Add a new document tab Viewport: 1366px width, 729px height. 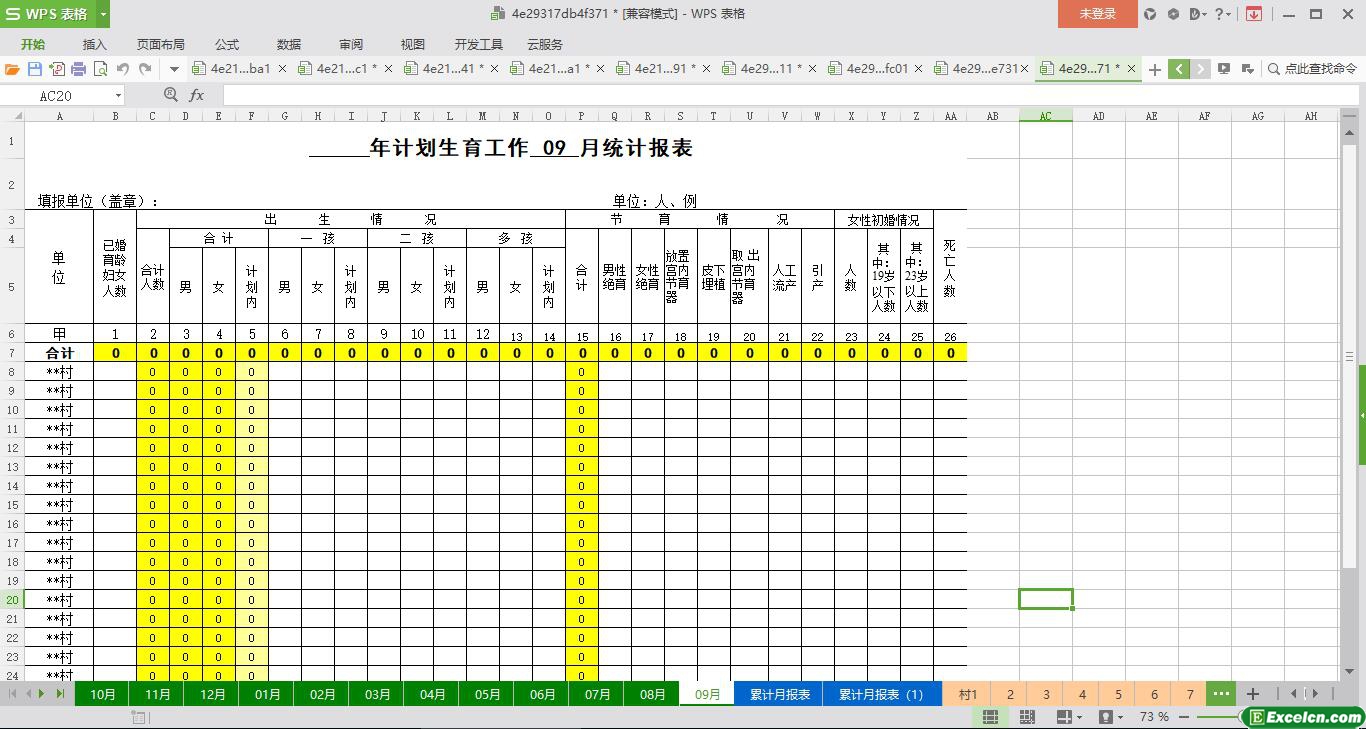coord(1155,69)
